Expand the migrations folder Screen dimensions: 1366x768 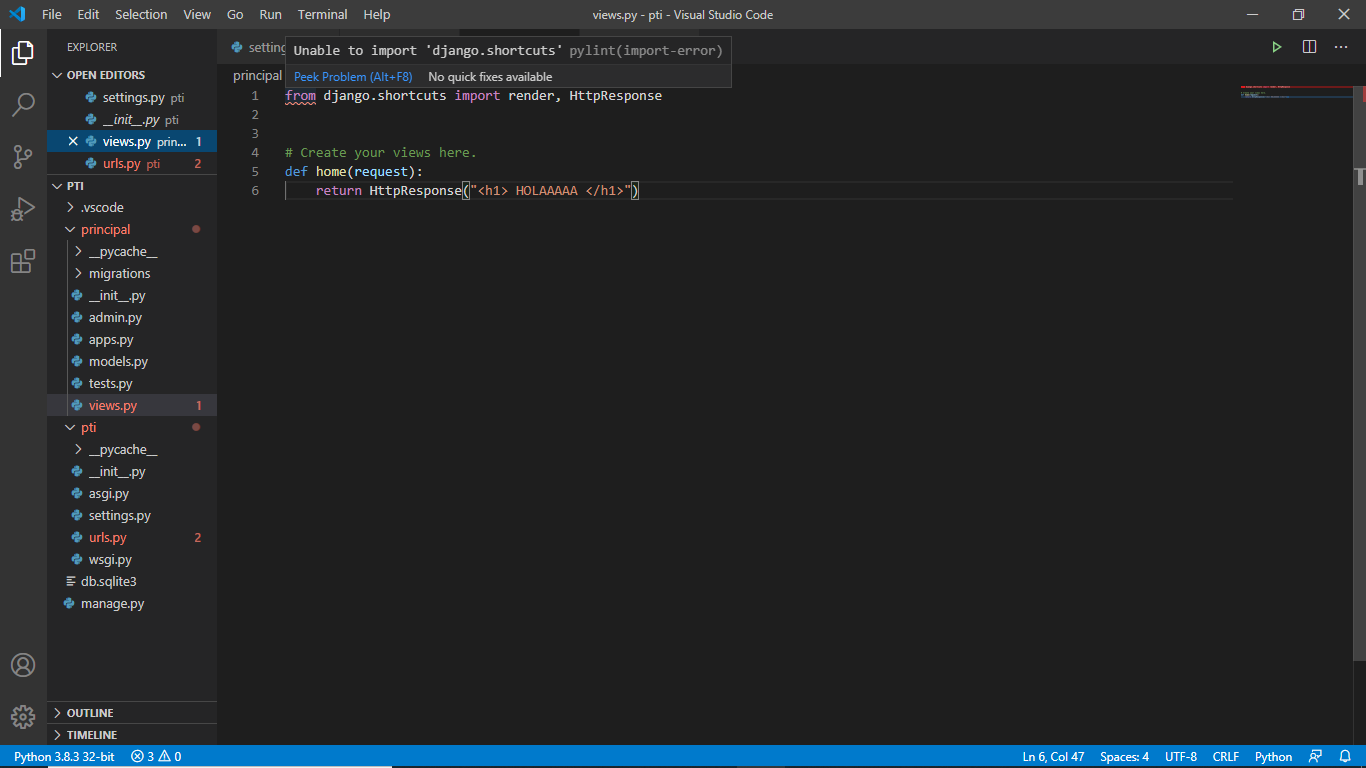pyautogui.click(x=132, y=273)
